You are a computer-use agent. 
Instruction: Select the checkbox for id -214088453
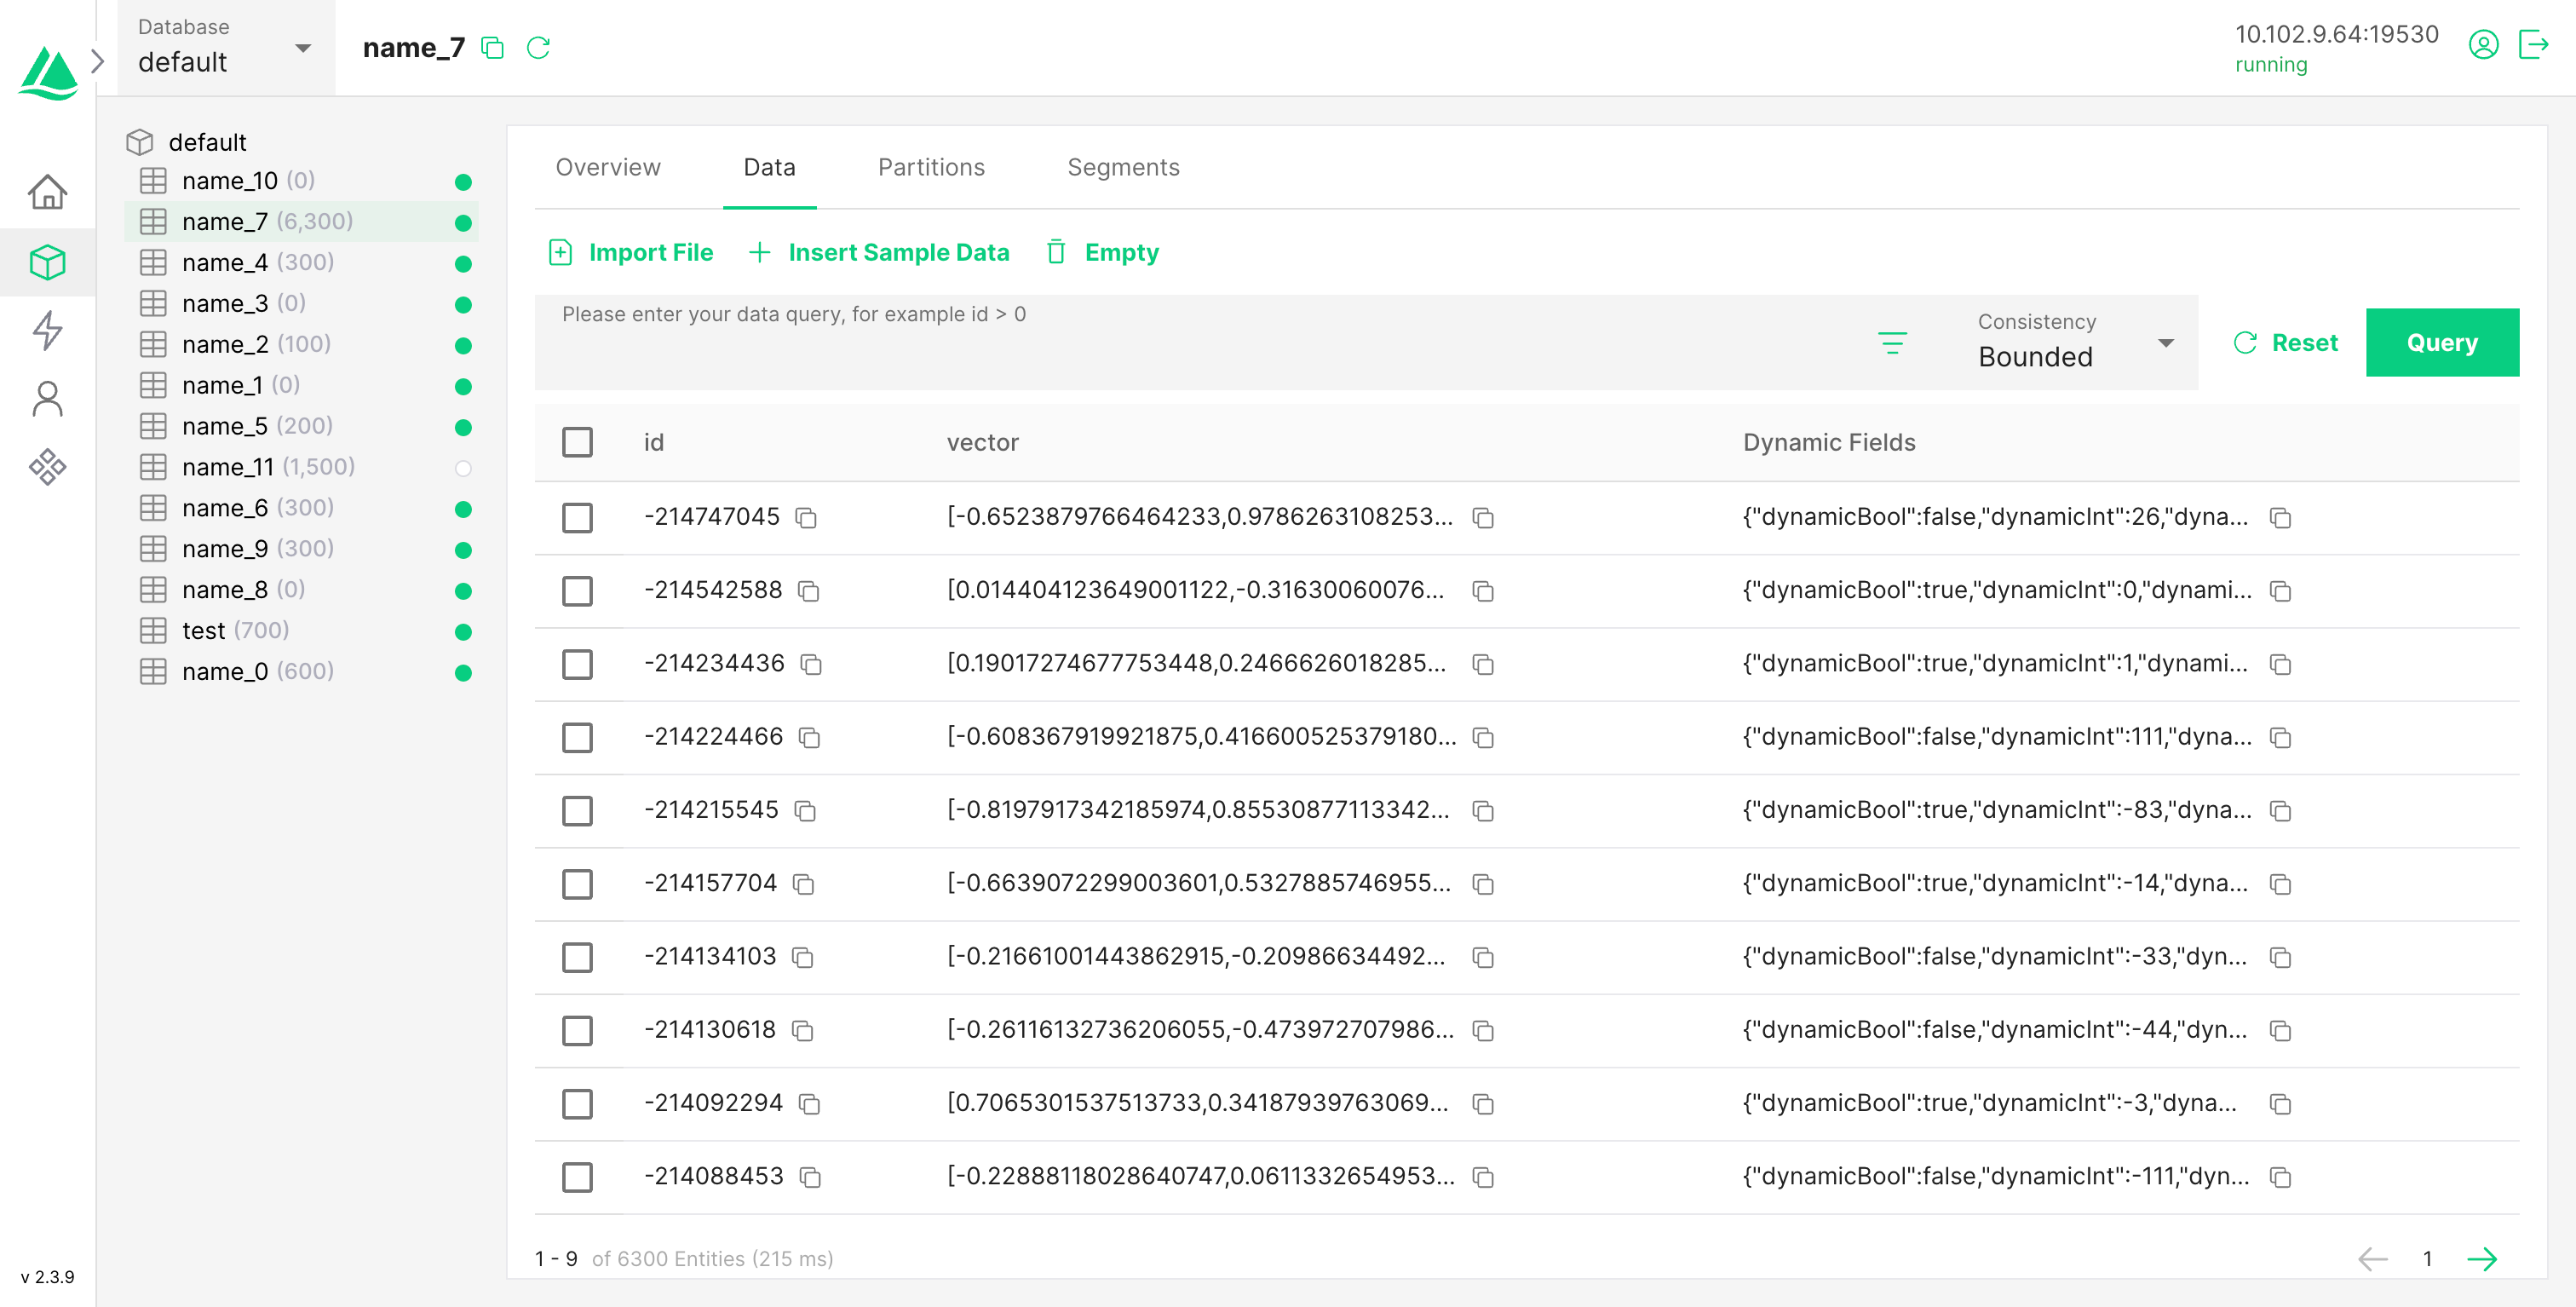[x=577, y=1177]
